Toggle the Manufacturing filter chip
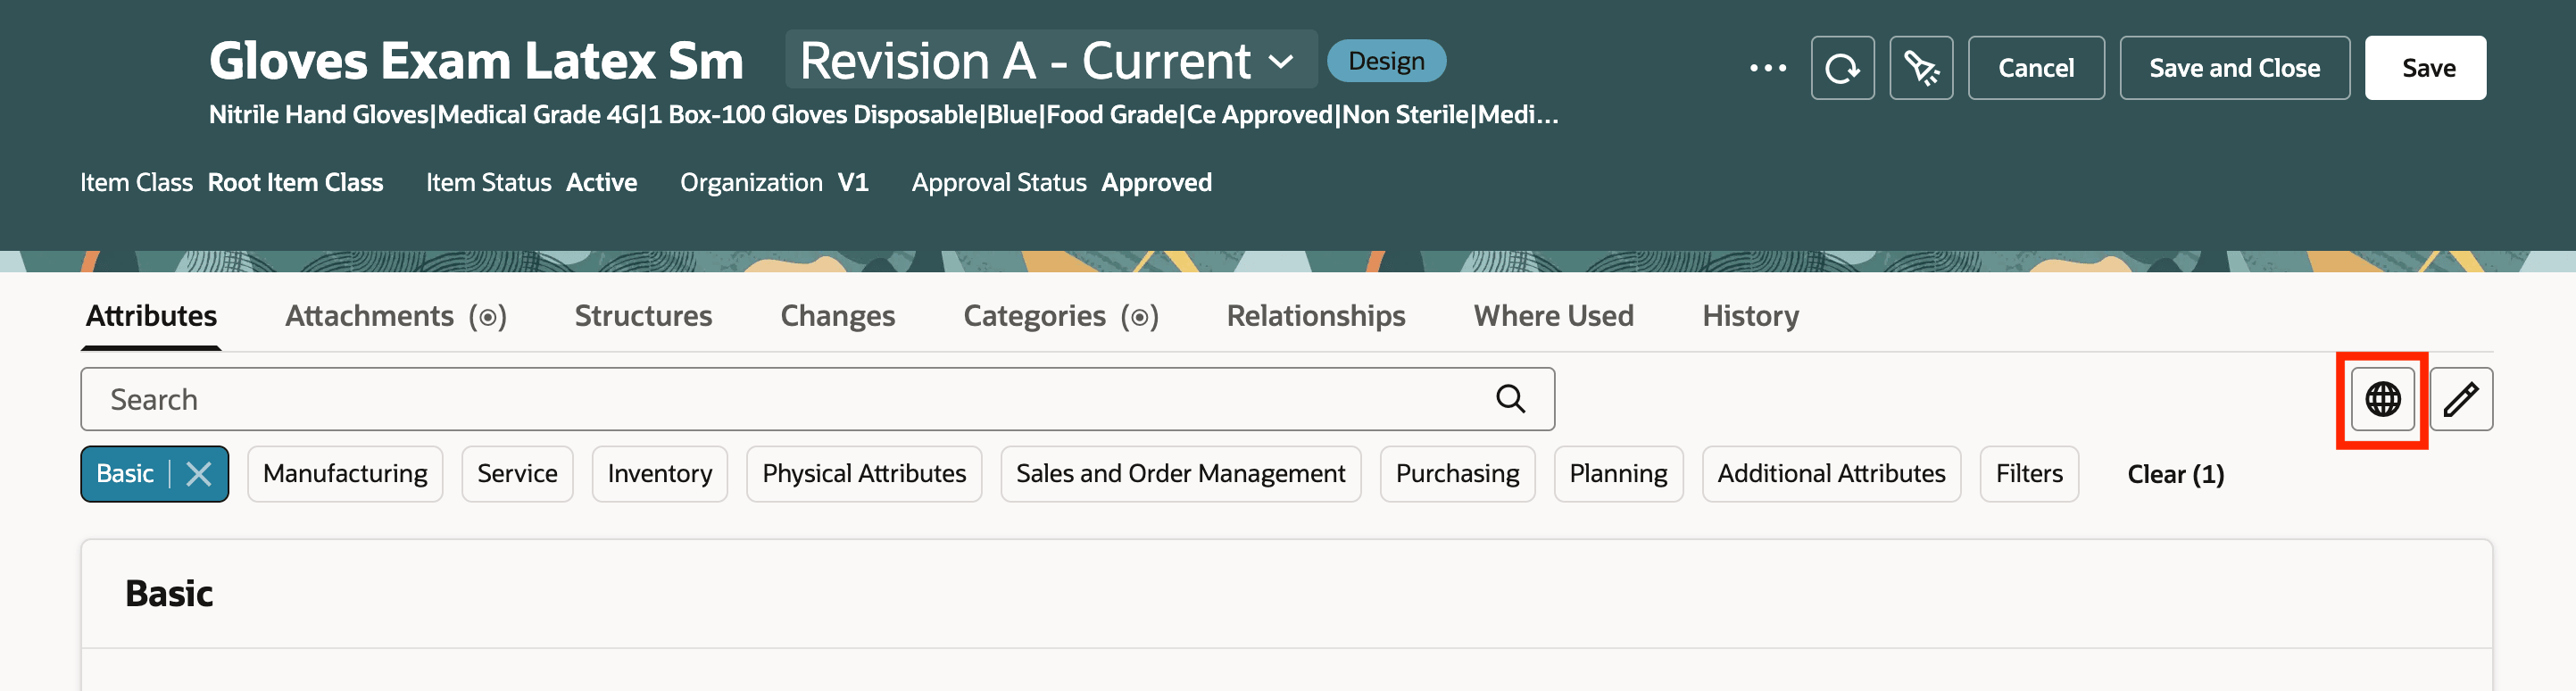Image resolution: width=2576 pixels, height=691 pixels. (x=345, y=474)
